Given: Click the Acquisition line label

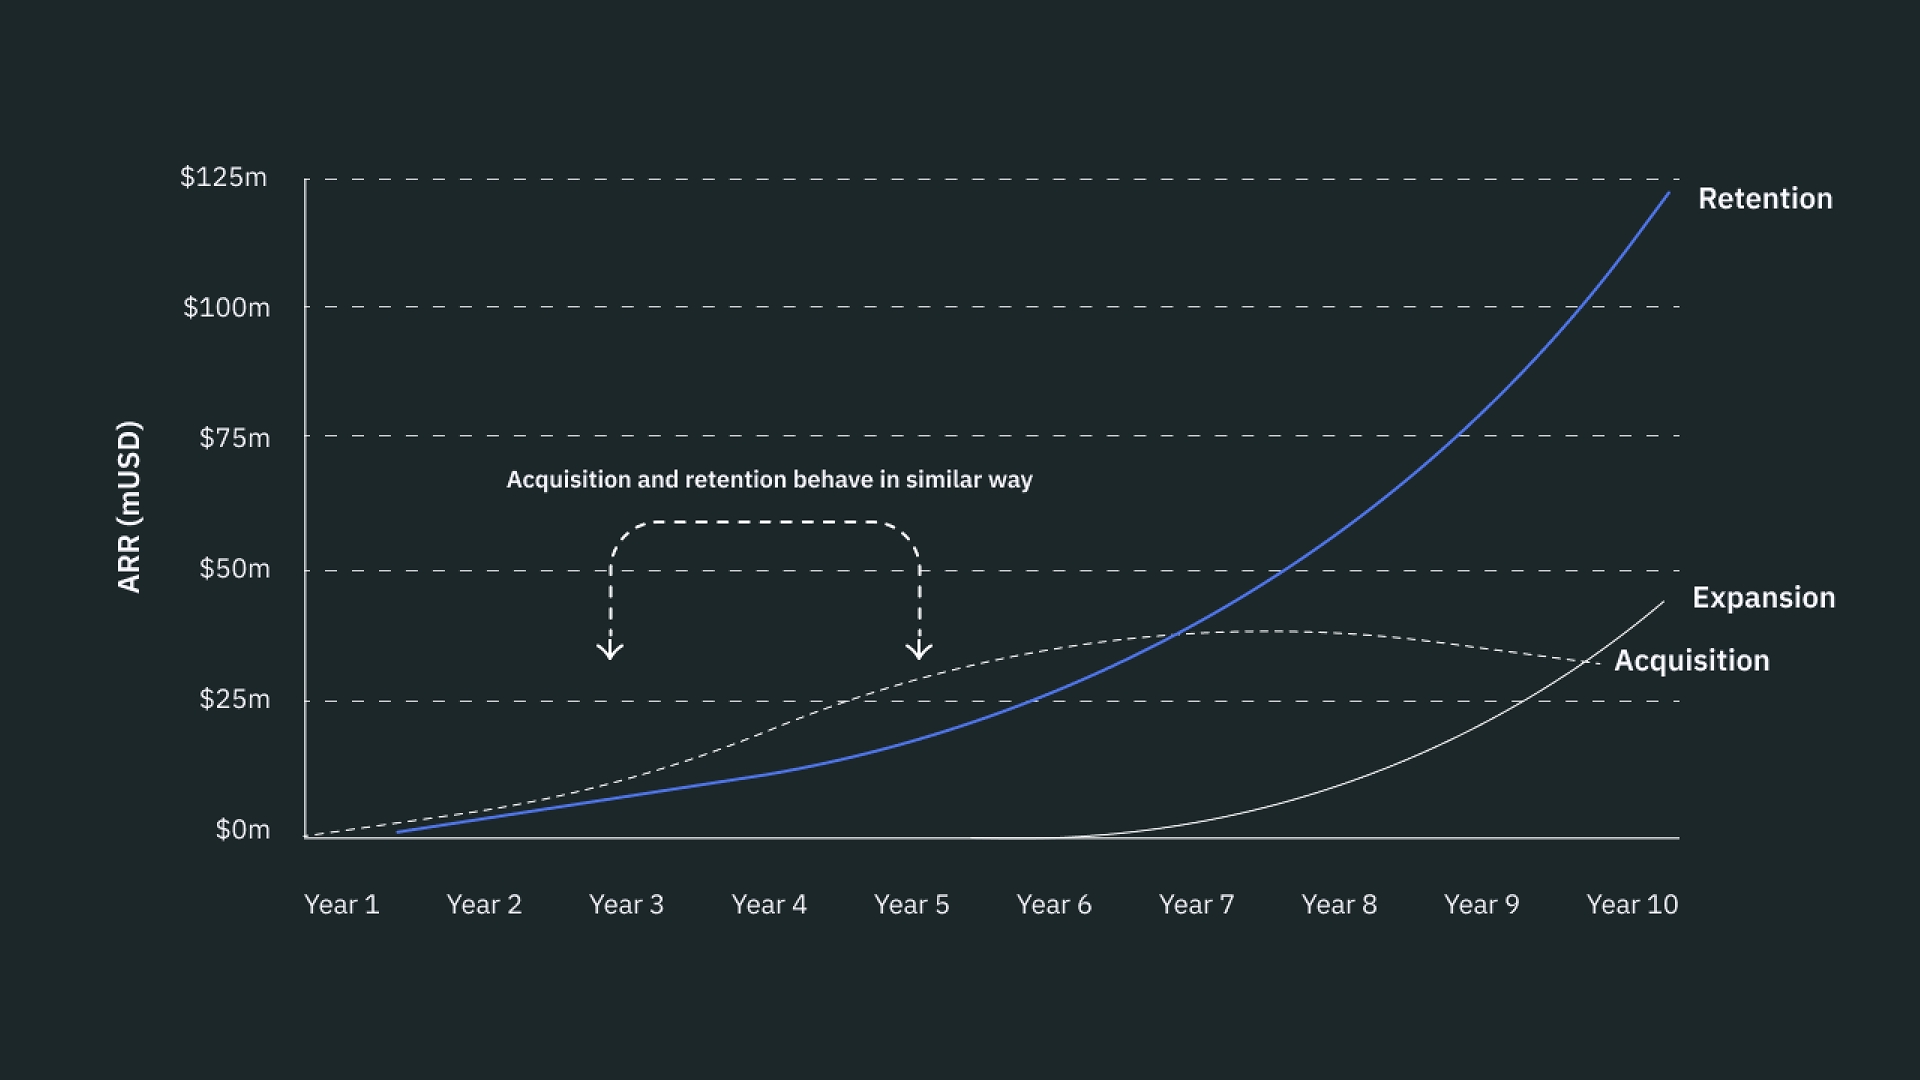Looking at the screenshot, I should pyautogui.click(x=1691, y=661).
